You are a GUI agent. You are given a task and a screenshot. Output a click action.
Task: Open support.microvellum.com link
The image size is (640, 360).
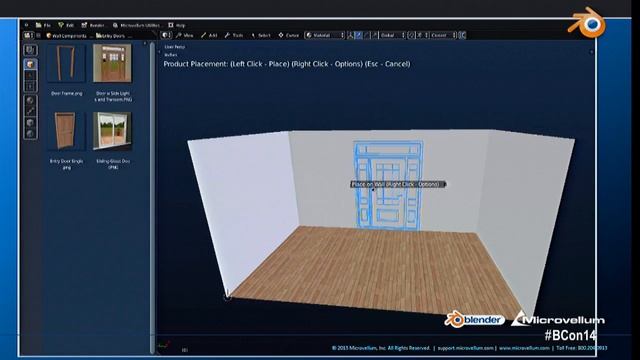[x=466, y=348]
